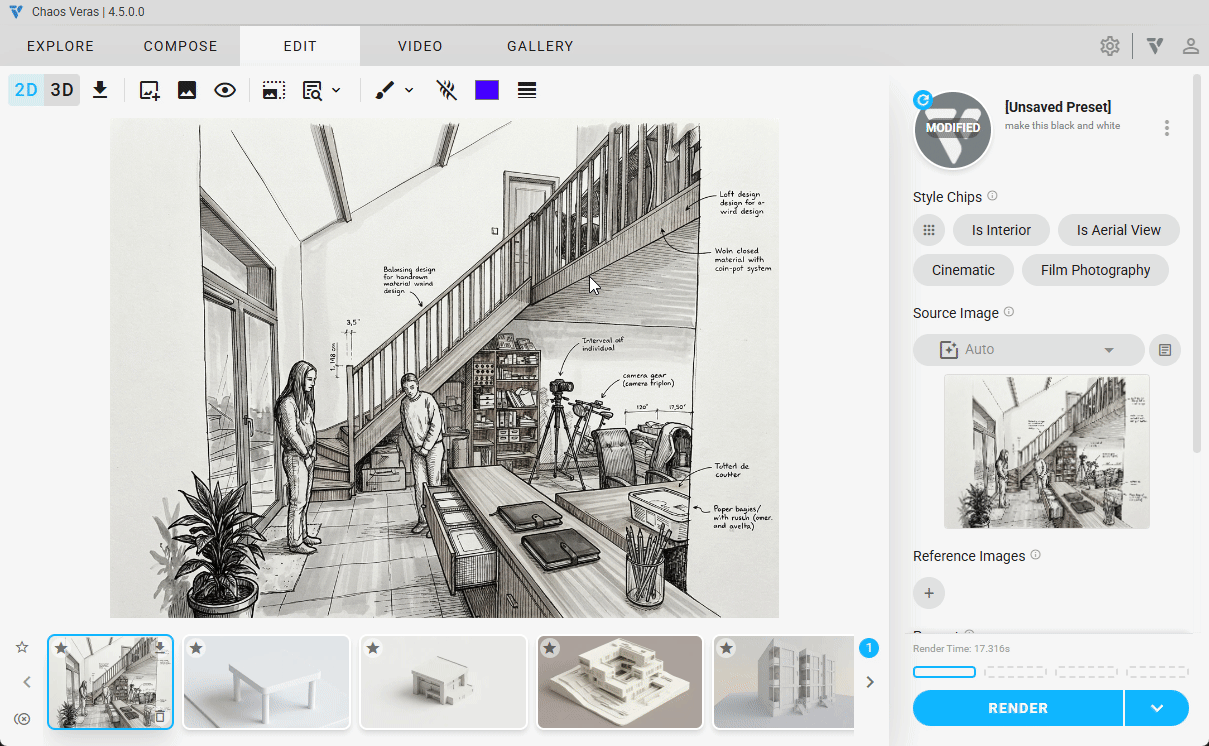This screenshot has height=746, width=1209.
Task: Toggle the favorites star filter beside thumbnails
Action: (x=22, y=647)
